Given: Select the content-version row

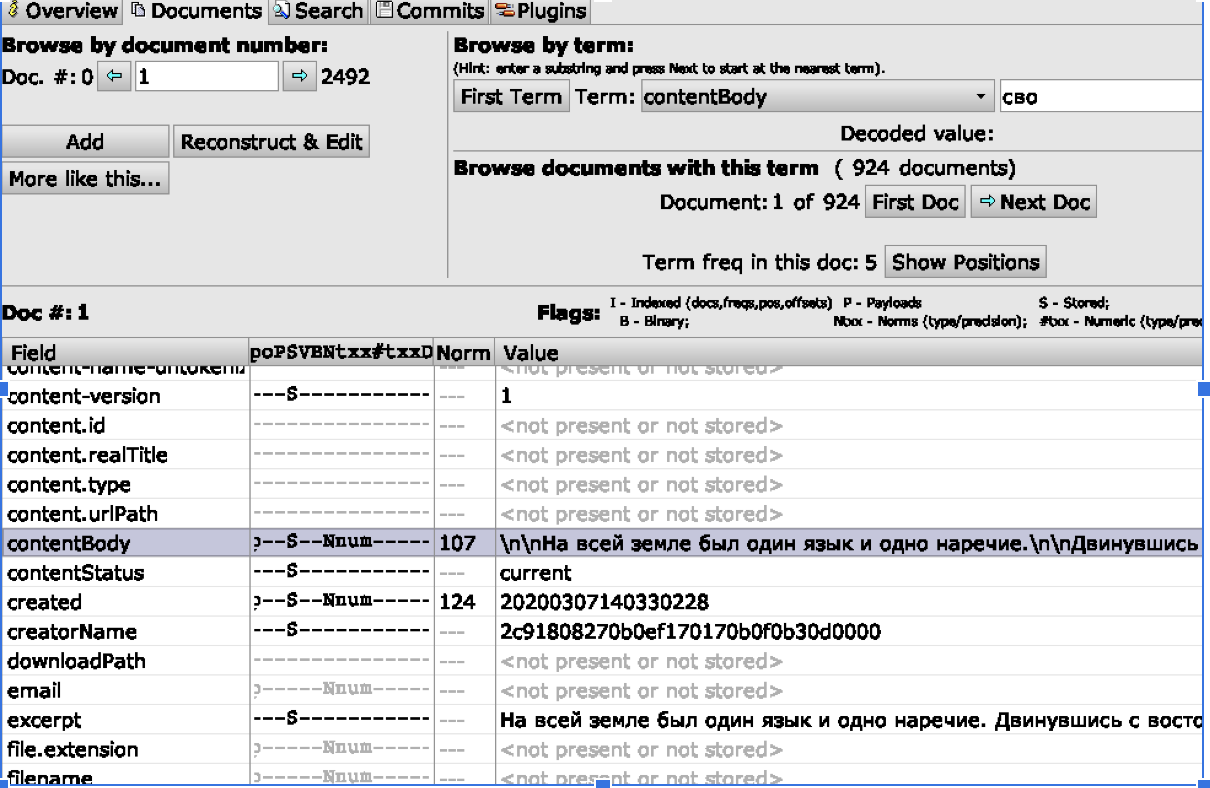Looking at the screenshot, I should (x=604, y=396).
